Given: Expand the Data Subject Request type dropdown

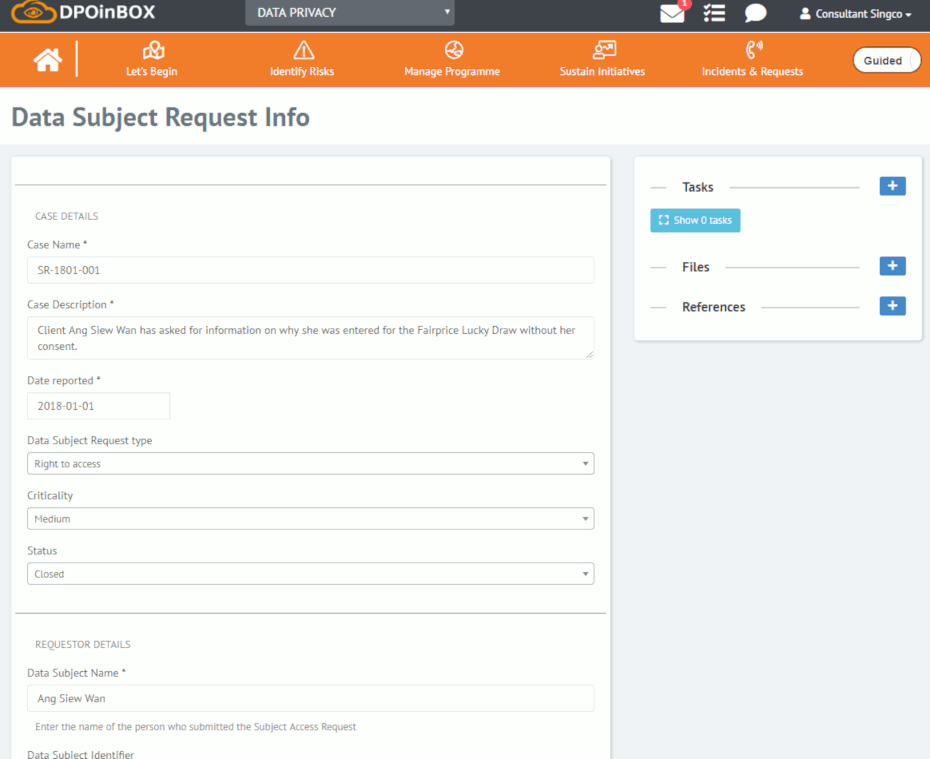Looking at the screenshot, I should coord(310,464).
